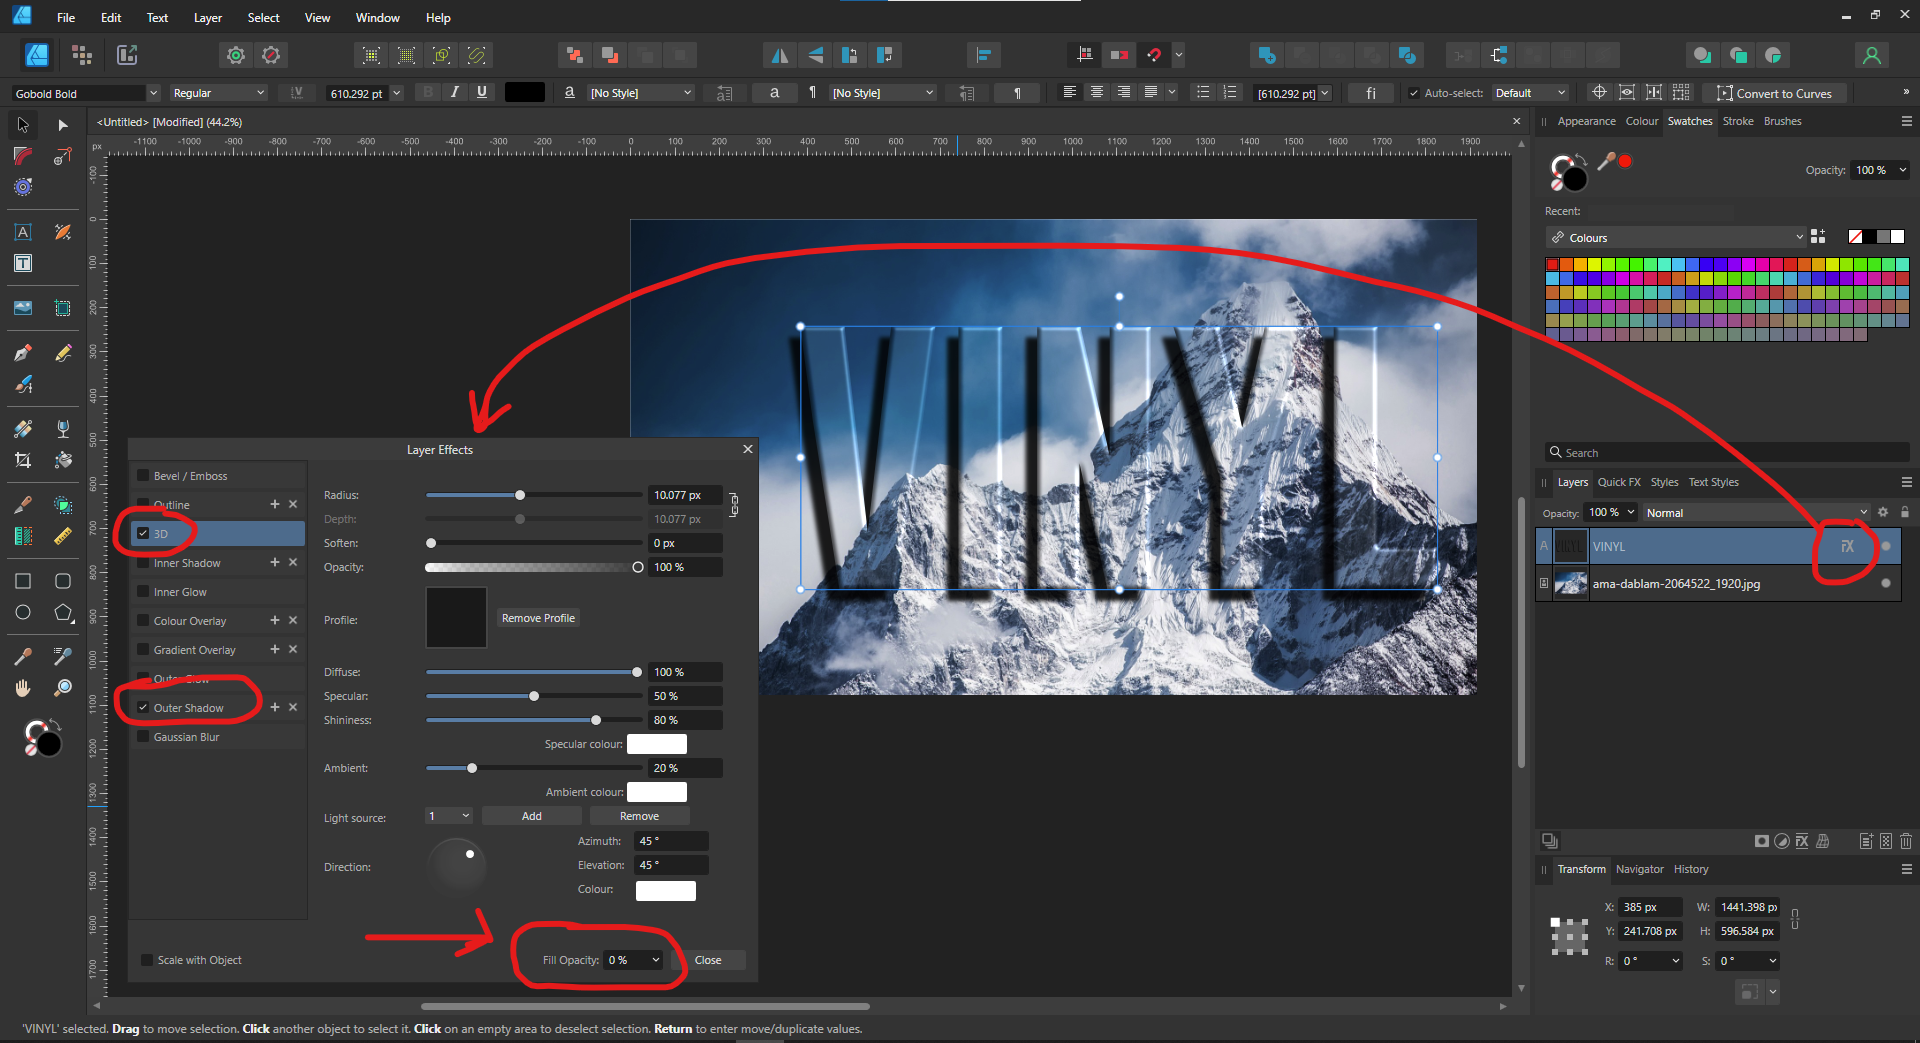Click the Underline formatting button
This screenshot has height=1043, width=1920.
pos(482,92)
